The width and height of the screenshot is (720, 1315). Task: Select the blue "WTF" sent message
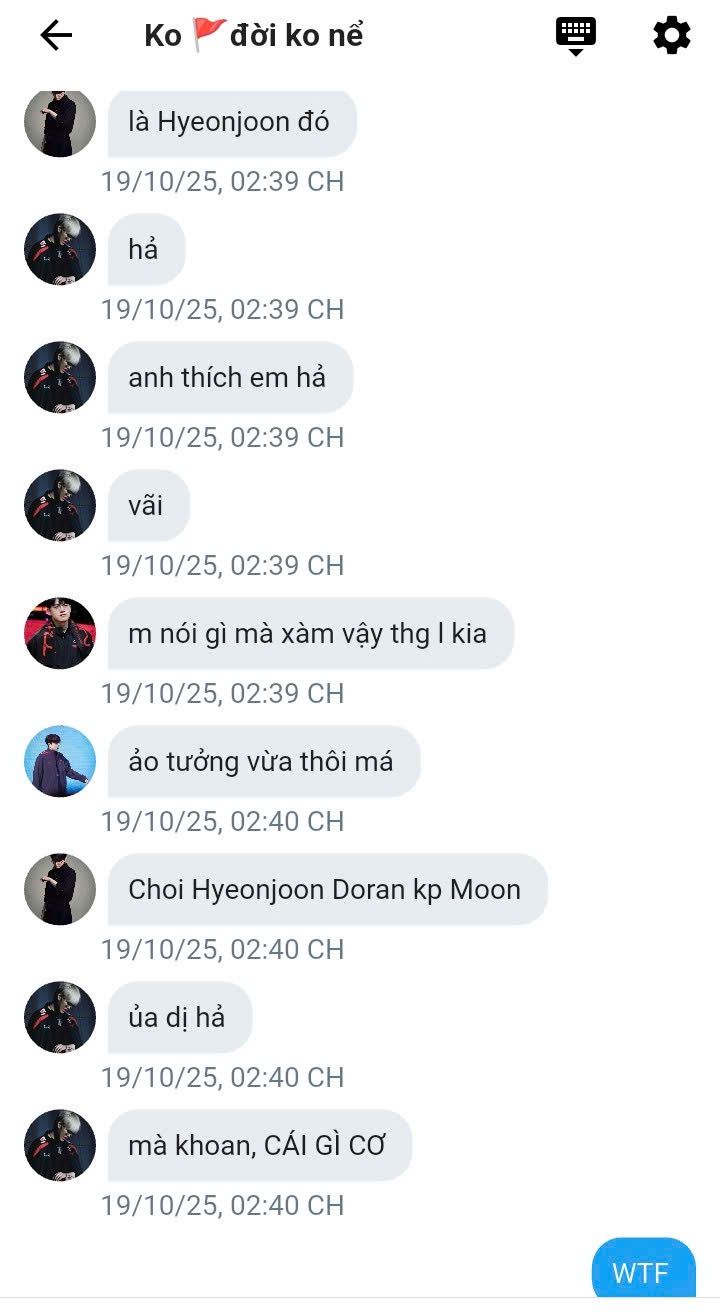[643, 1268]
